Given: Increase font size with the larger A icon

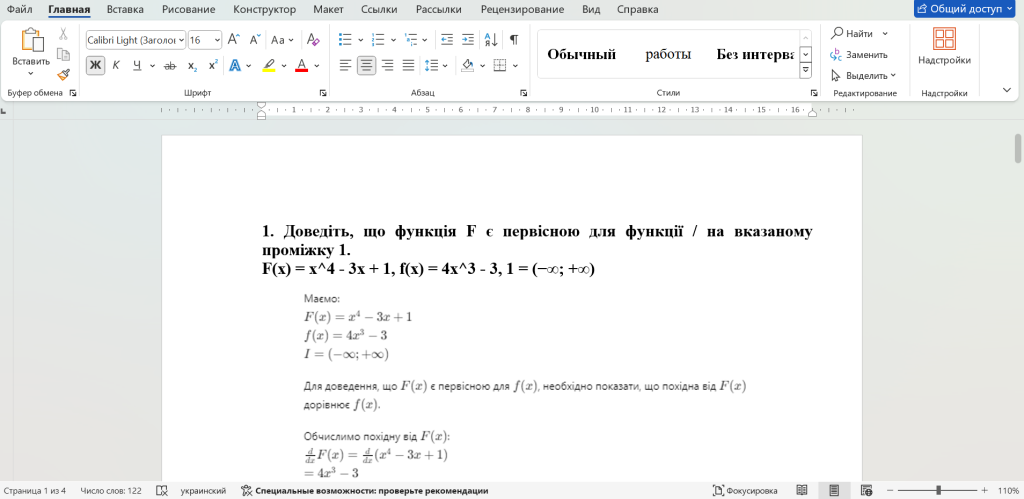Looking at the screenshot, I should [233, 40].
